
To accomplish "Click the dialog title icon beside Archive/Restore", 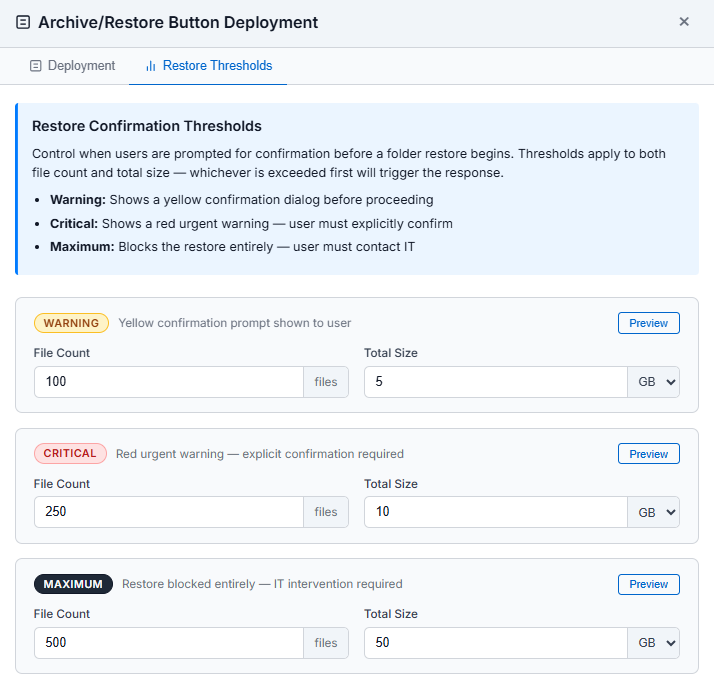I will 23,22.
